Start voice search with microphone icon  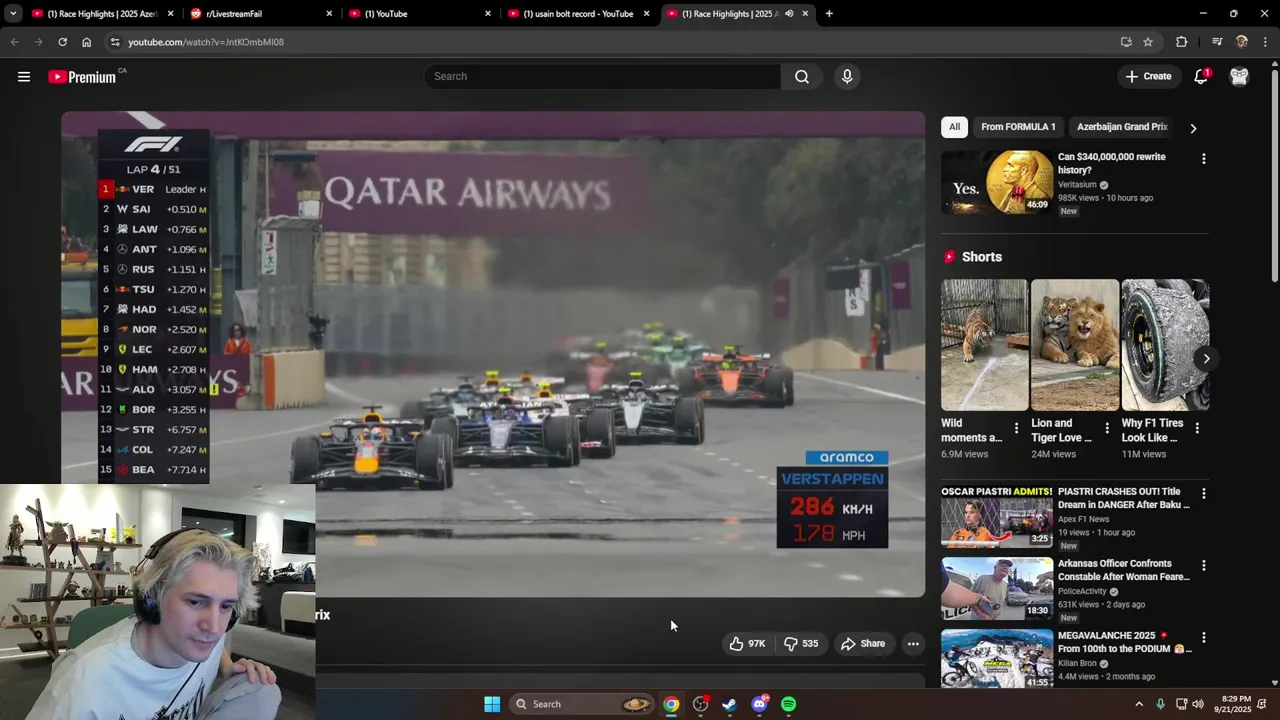pos(847,76)
